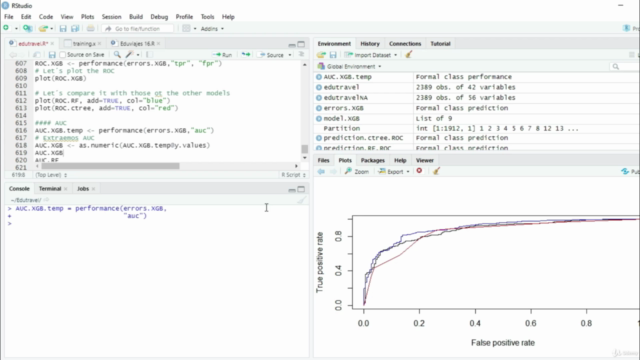Viewport: 640px width, 360px height.
Task: Click the Re-run previous region icon
Action: (246, 55)
